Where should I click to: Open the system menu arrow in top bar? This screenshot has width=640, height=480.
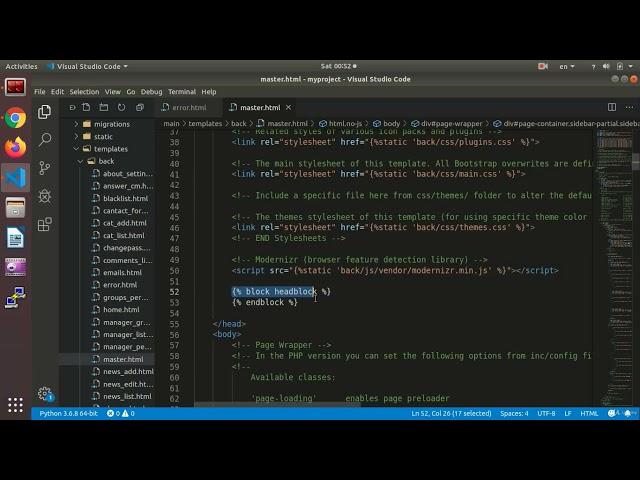coord(631,66)
